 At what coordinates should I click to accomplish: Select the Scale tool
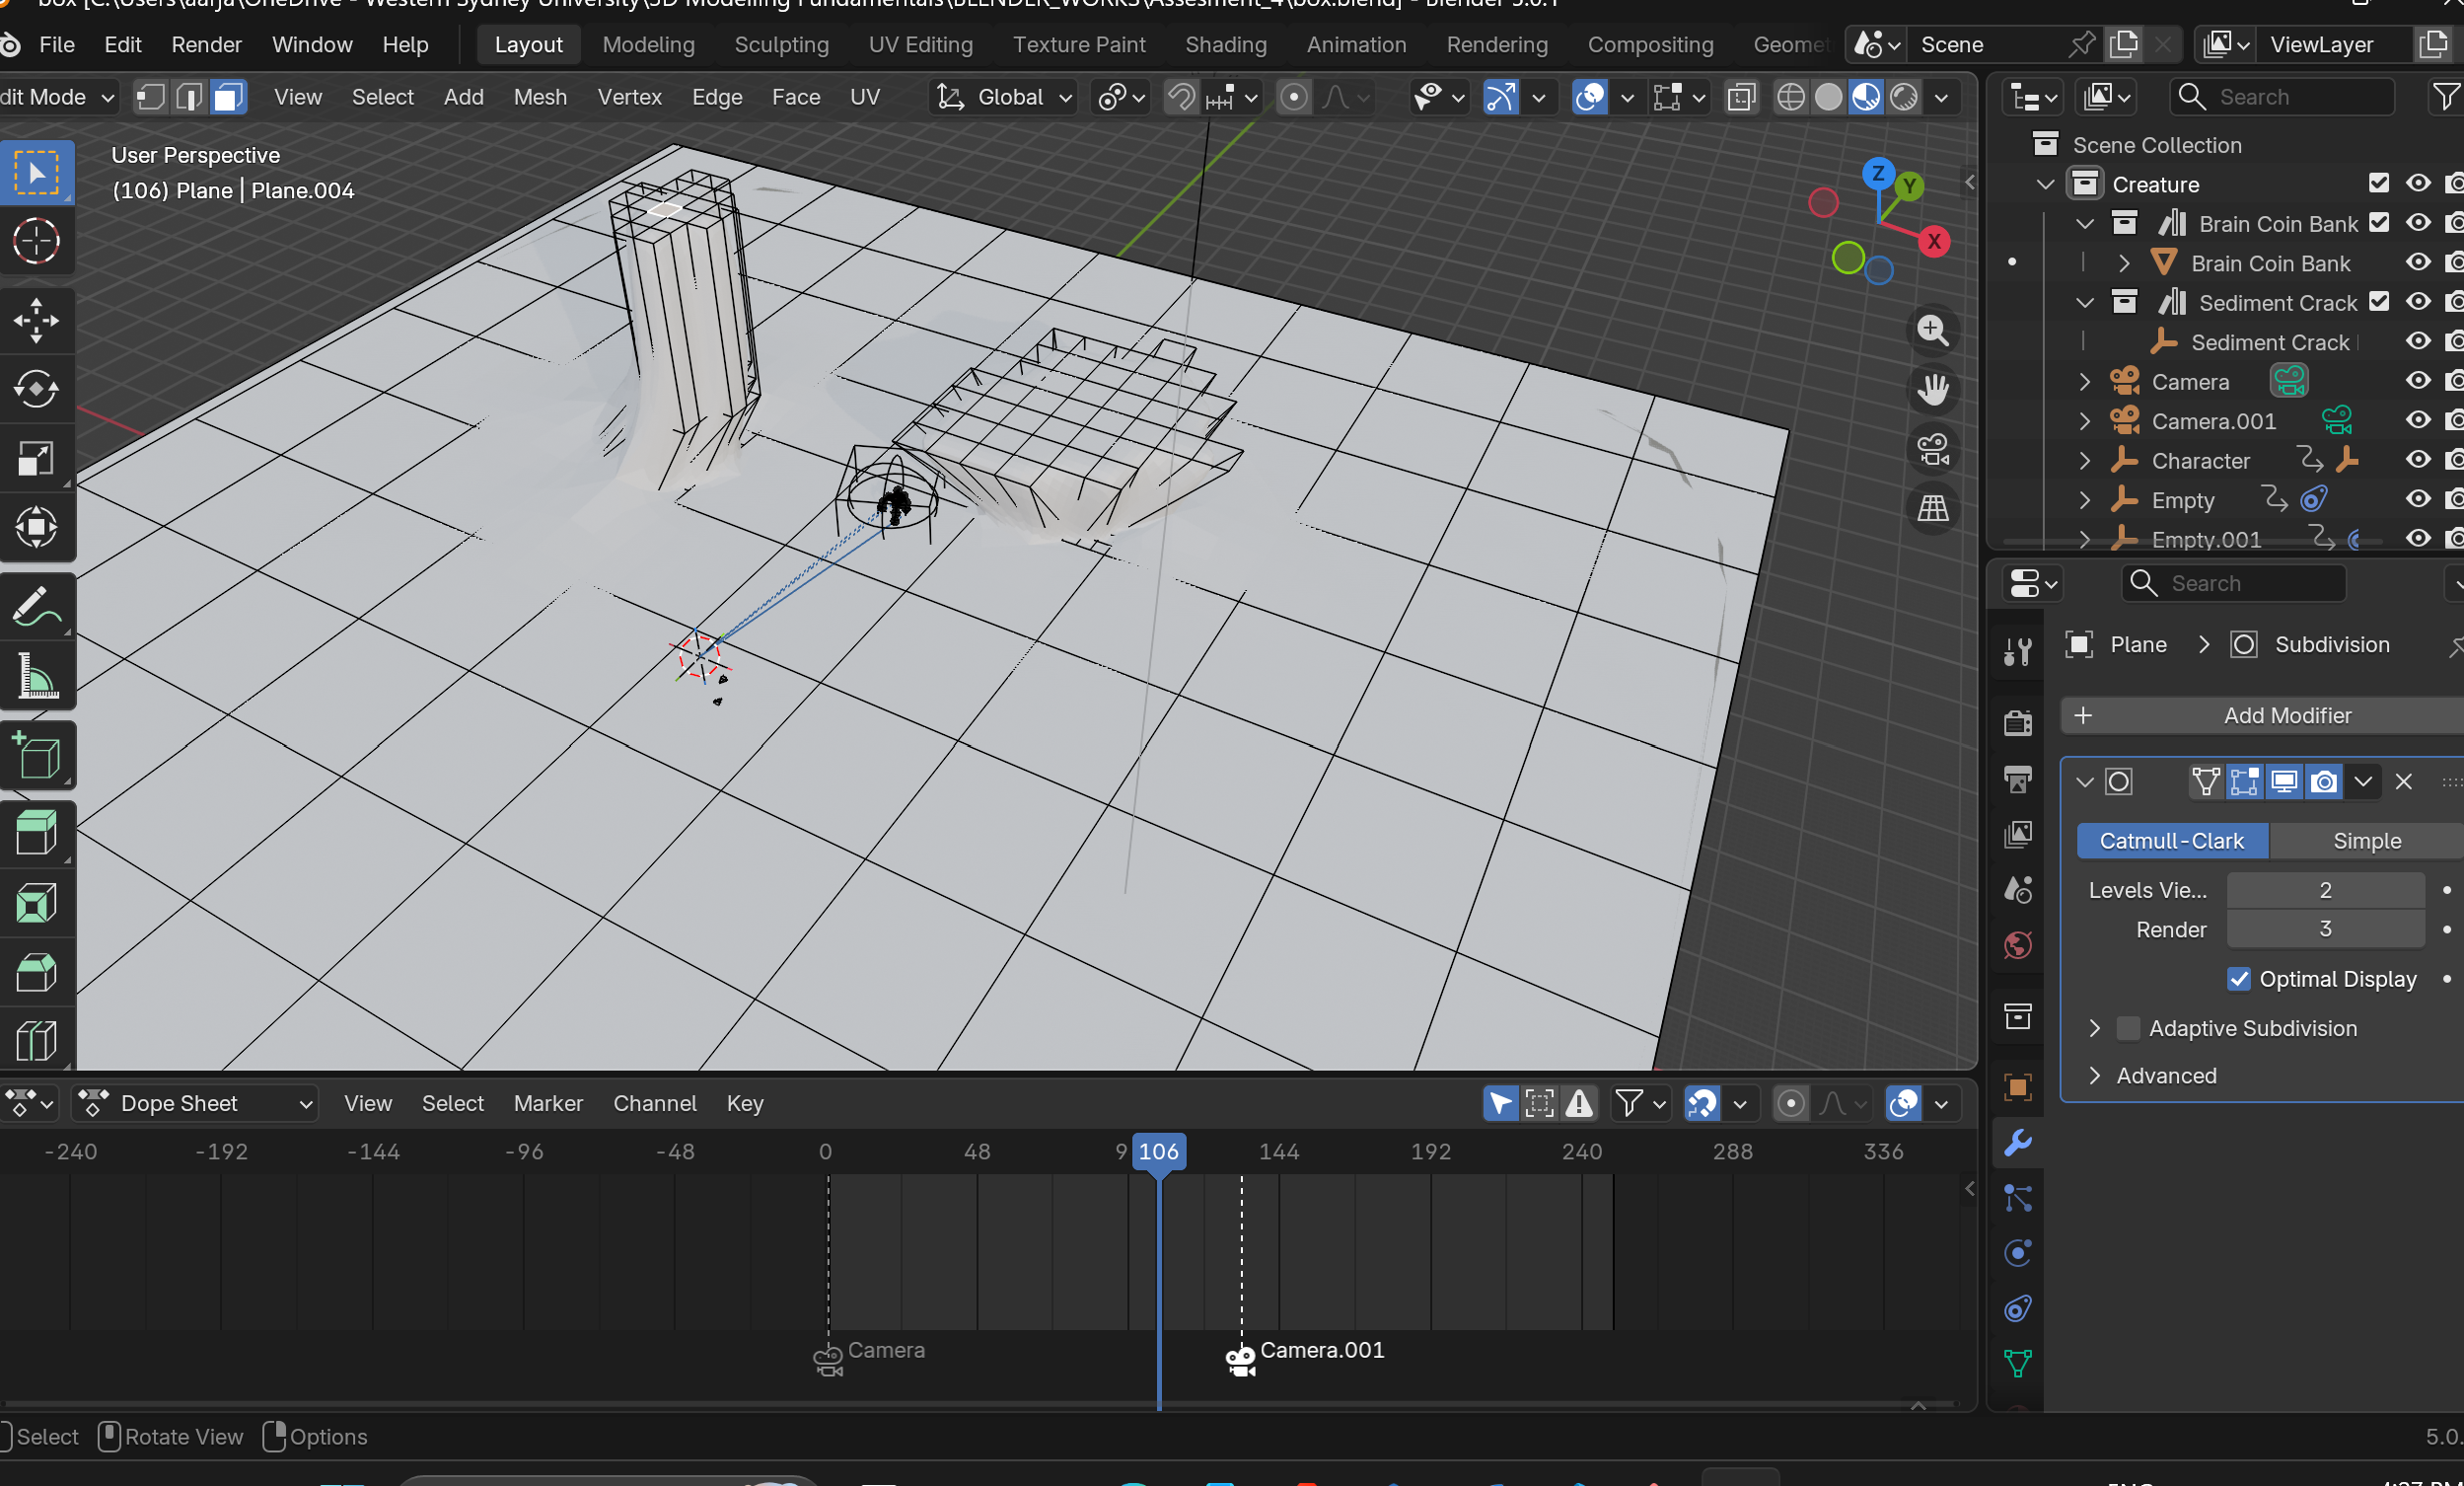[x=37, y=459]
